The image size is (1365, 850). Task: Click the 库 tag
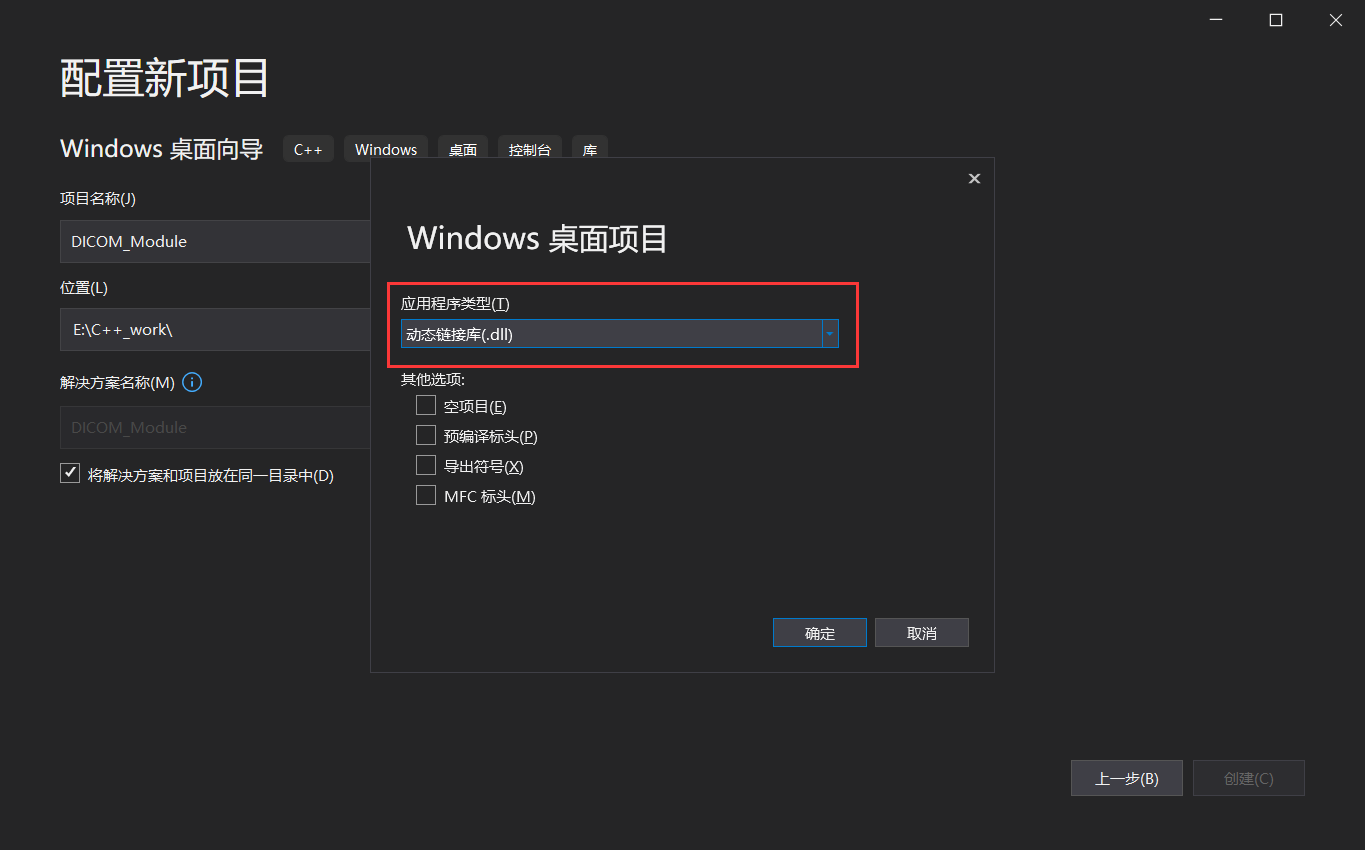pos(589,149)
